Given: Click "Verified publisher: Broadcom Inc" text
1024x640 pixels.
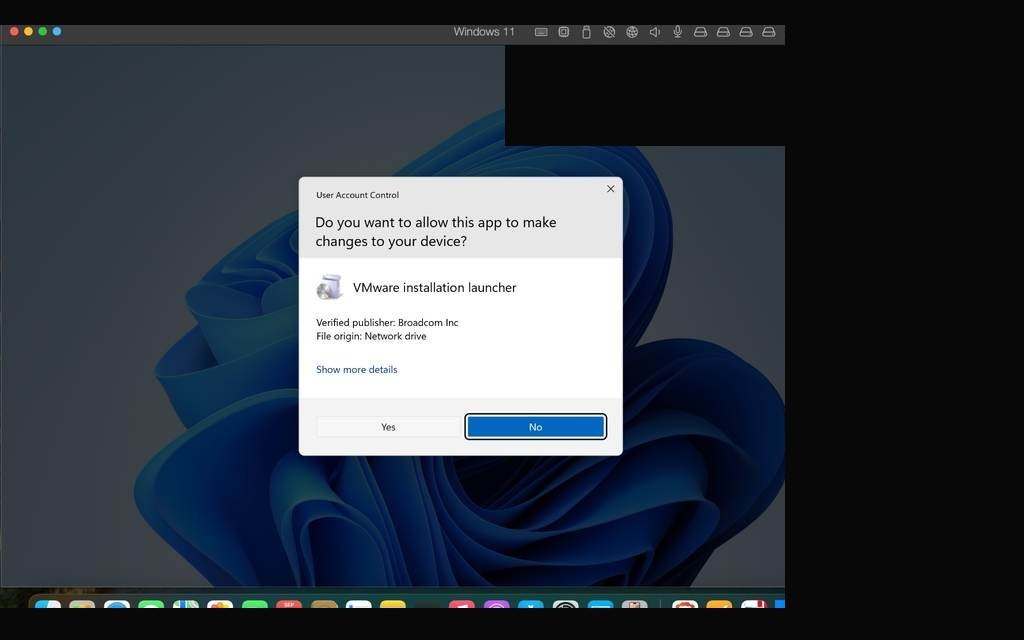Looking at the screenshot, I should click(x=387, y=323).
